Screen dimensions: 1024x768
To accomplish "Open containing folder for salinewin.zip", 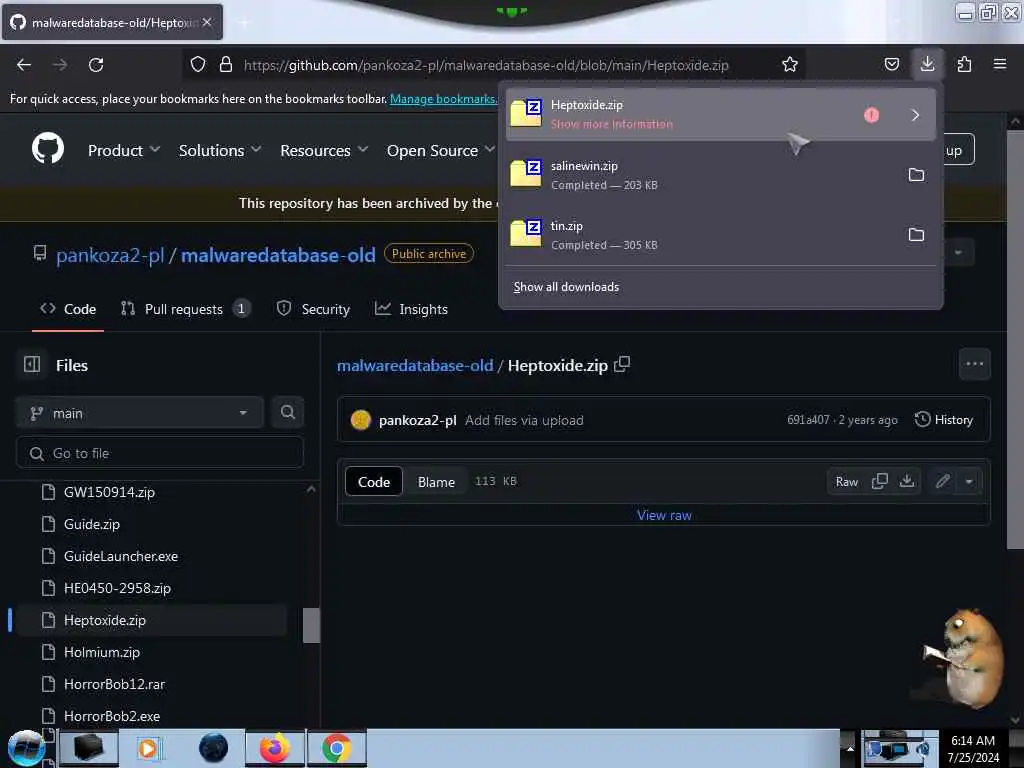I will click(916, 175).
